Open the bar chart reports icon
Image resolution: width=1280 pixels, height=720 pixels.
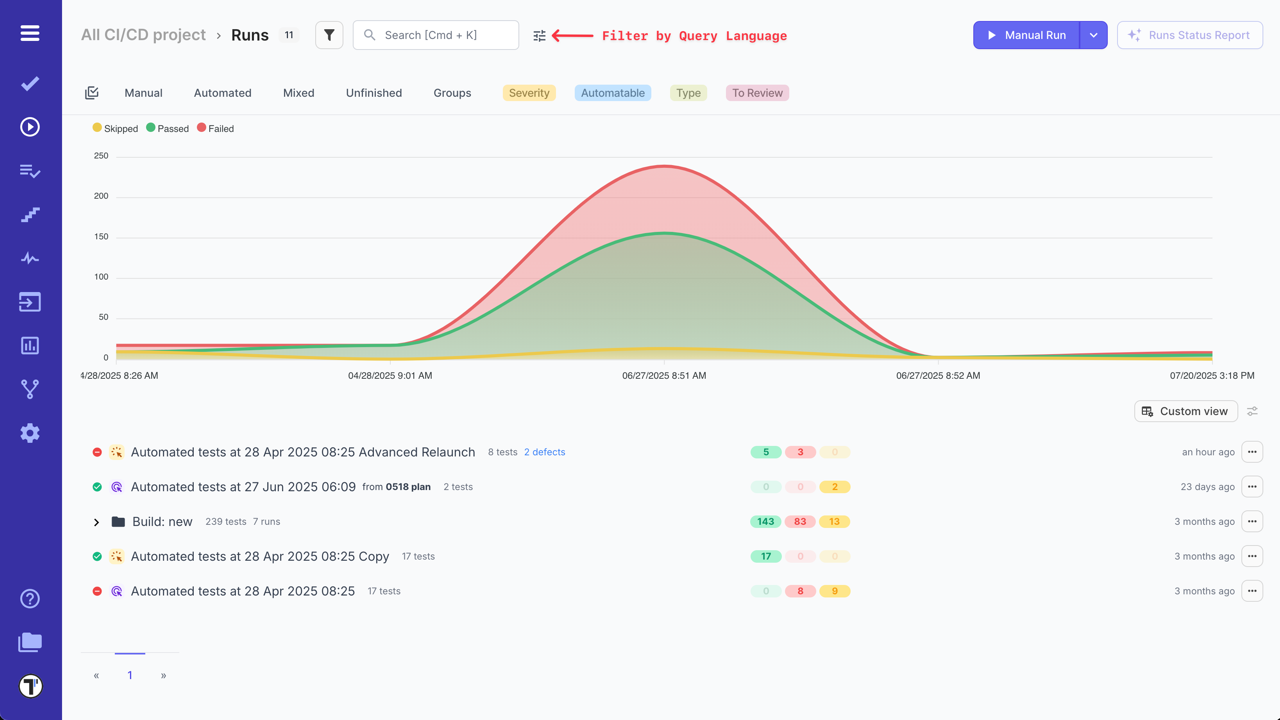pos(29,345)
